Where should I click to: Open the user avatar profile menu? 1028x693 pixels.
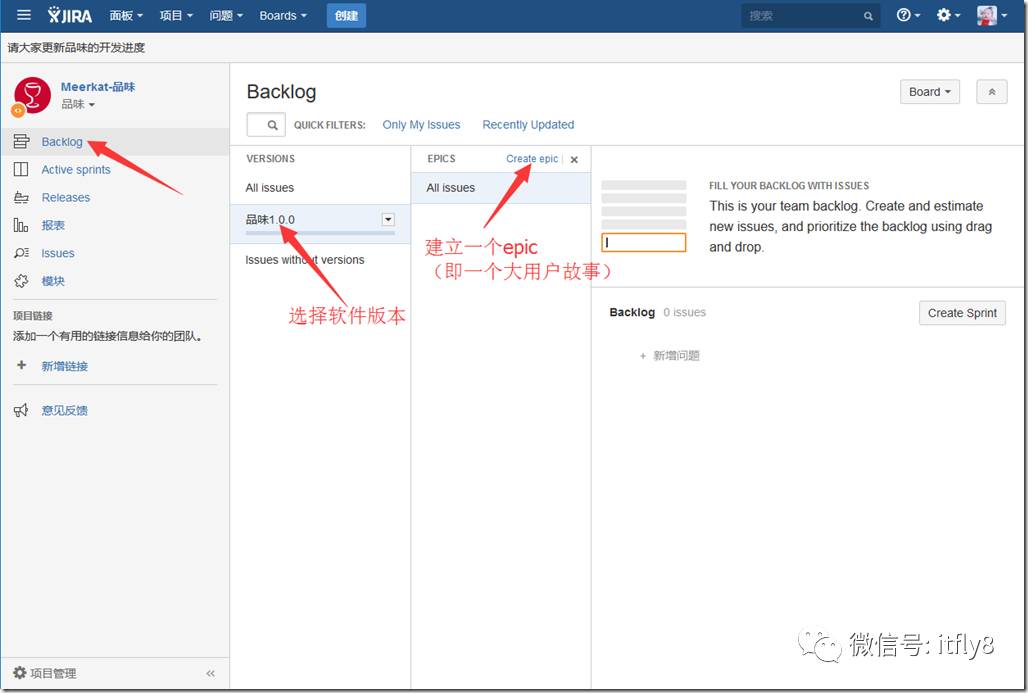click(991, 15)
